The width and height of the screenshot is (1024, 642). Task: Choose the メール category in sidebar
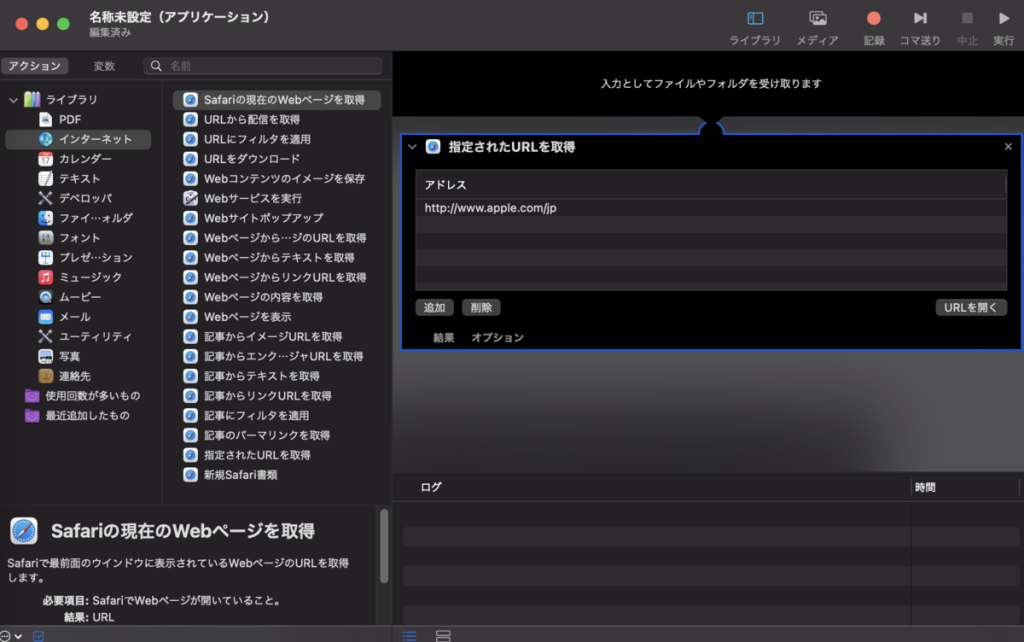[74, 317]
